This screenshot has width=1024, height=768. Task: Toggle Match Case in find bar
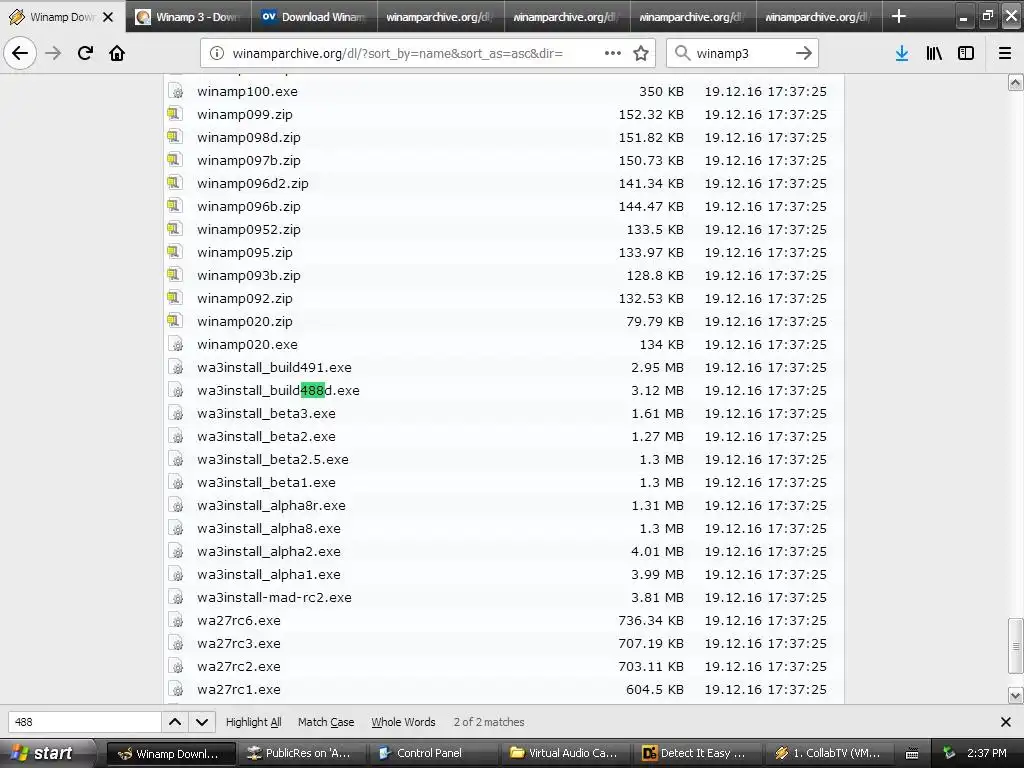click(x=326, y=722)
